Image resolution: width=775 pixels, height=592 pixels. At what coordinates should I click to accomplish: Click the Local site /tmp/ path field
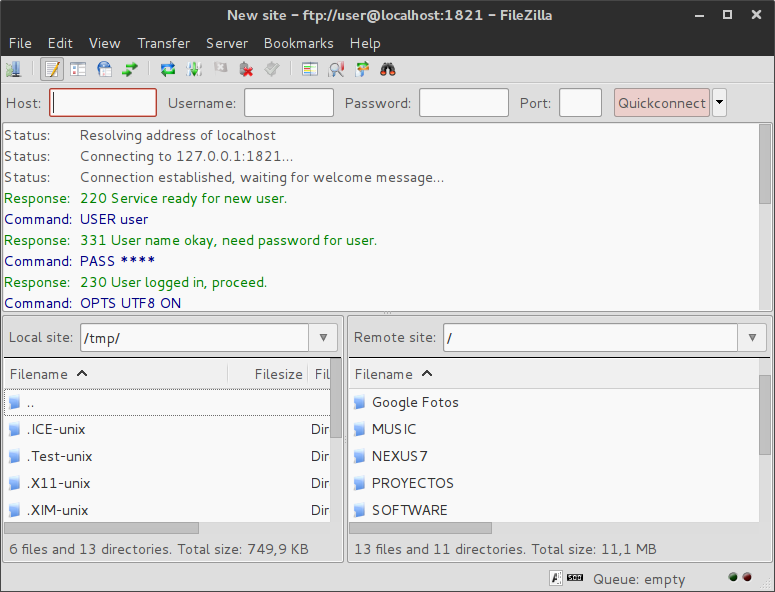[x=195, y=338]
